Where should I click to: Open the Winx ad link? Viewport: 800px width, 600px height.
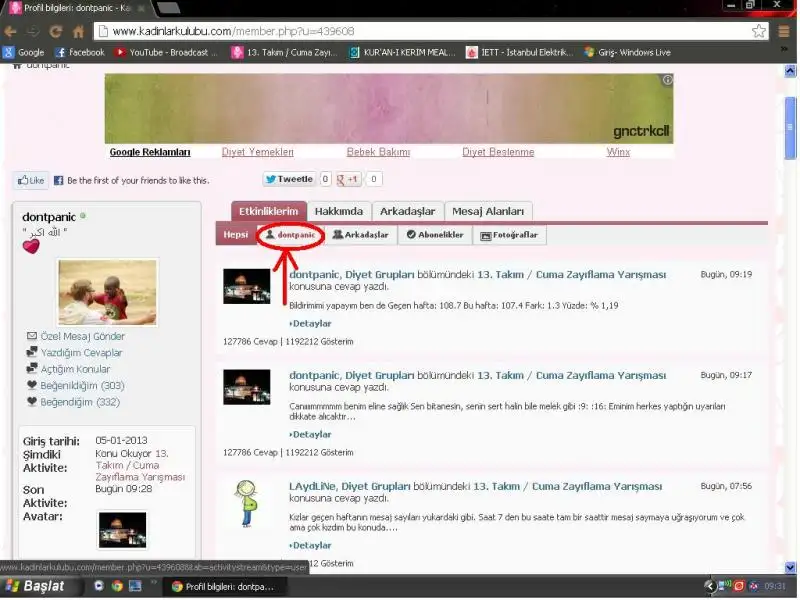pyautogui.click(x=618, y=153)
